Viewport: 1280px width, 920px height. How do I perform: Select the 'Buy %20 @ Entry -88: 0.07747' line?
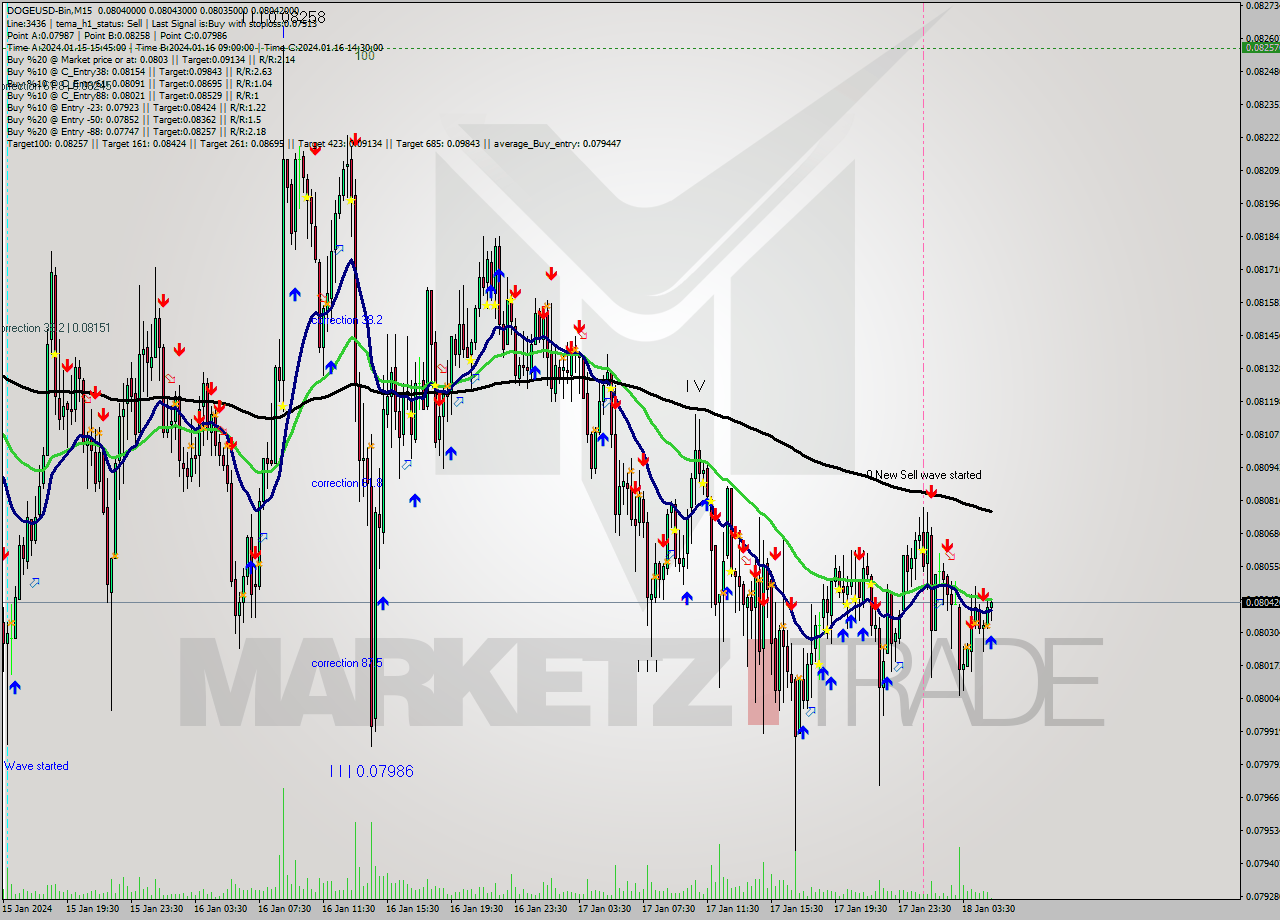pyautogui.click(x=136, y=131)
